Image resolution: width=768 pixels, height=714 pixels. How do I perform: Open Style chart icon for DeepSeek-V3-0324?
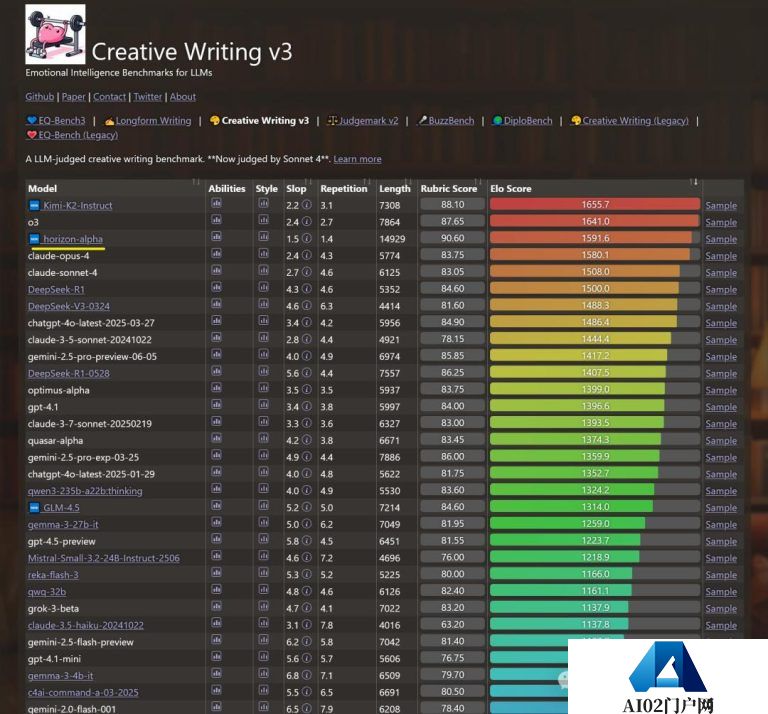pyautogui.click(x=264, y=304)
